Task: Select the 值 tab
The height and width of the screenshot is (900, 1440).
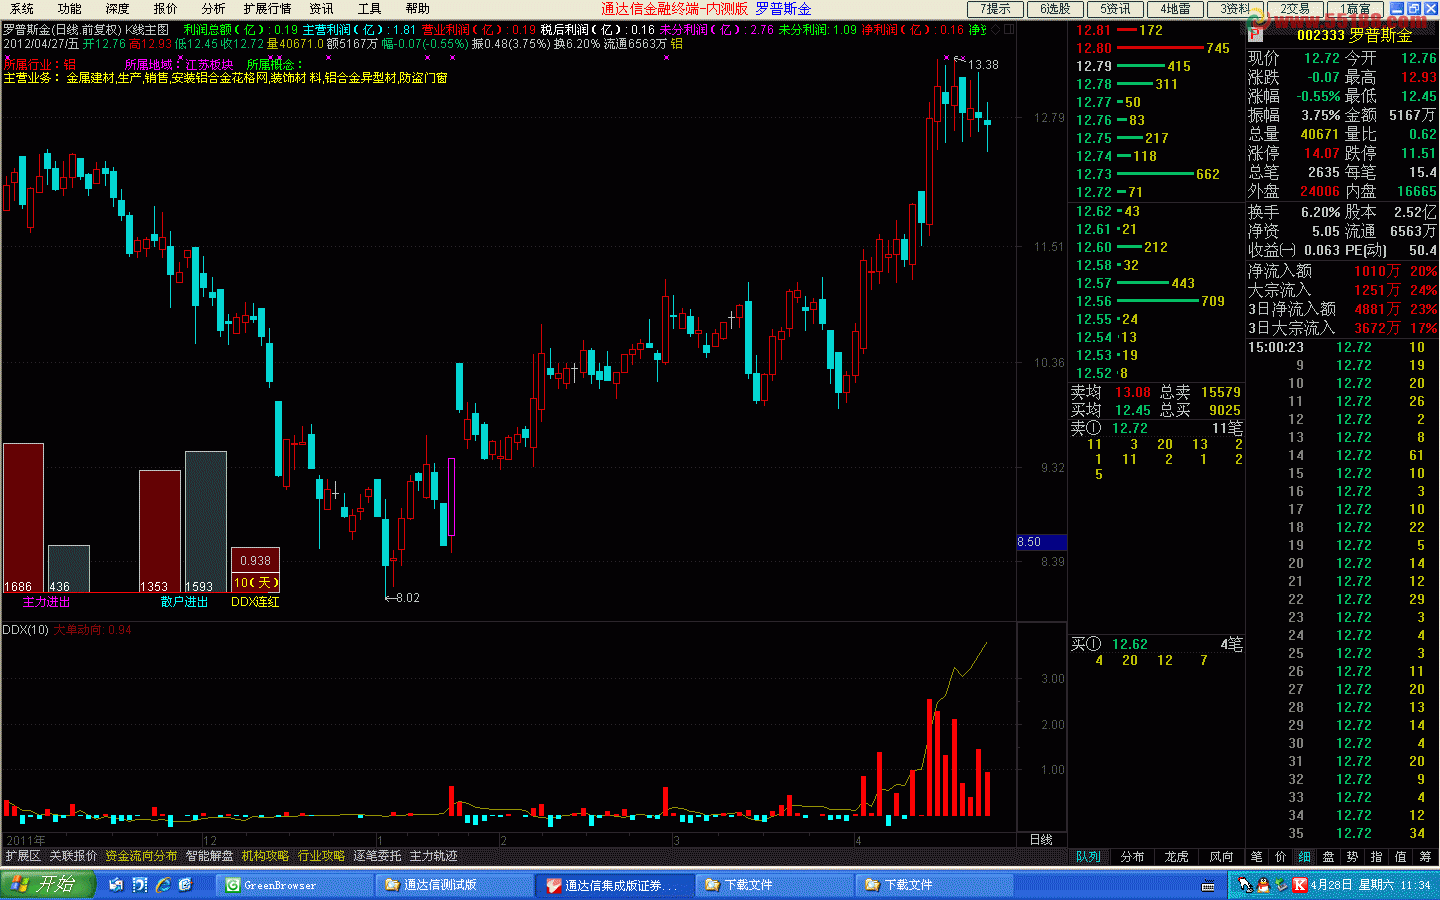Action: [1401, 857]
